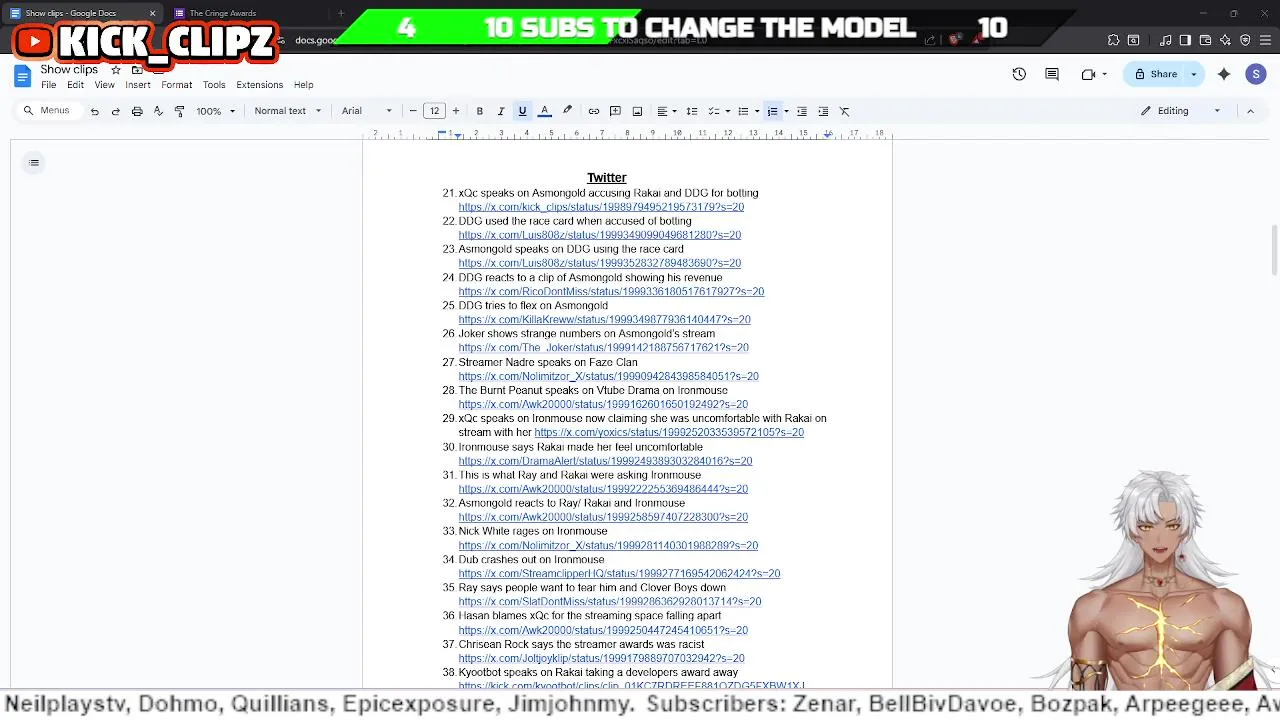Clear text formatting
The height and width of the screenshot is (720, 1280).
(x=844, y=111)
